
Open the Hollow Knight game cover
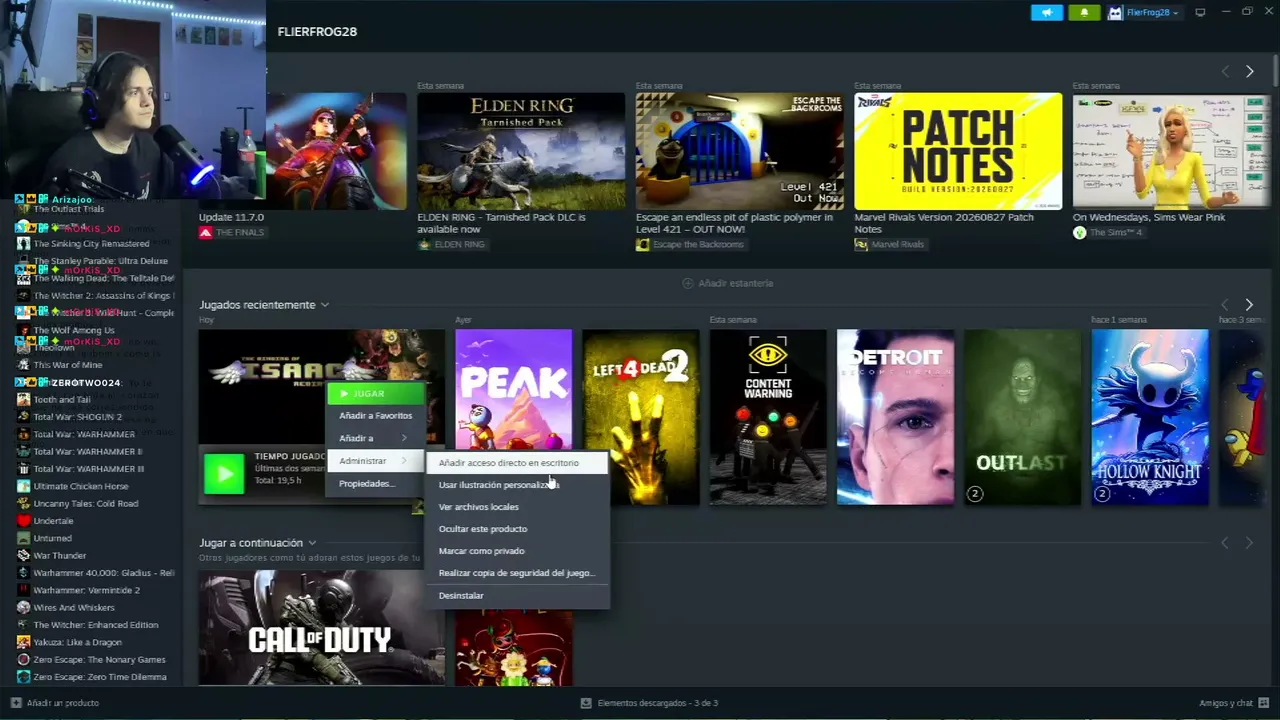1150,417
